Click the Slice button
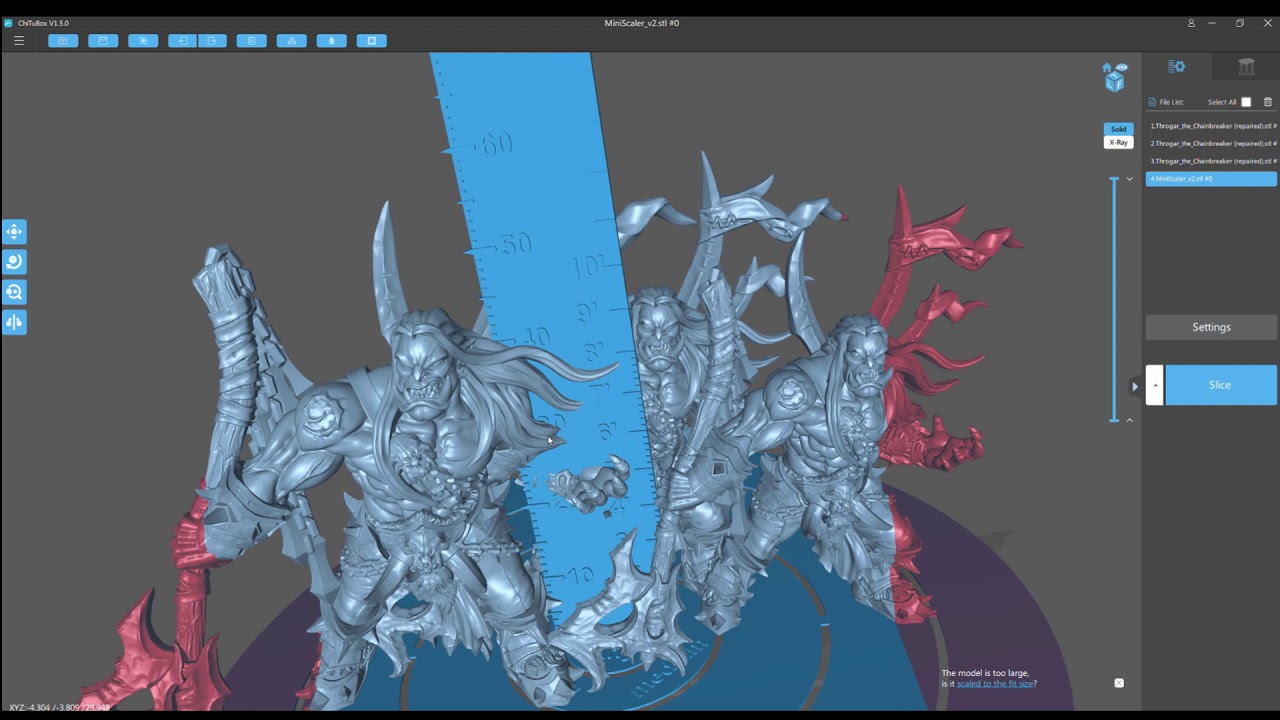The width and height of the screenshot is (1280, 720). coord(1220,385)
